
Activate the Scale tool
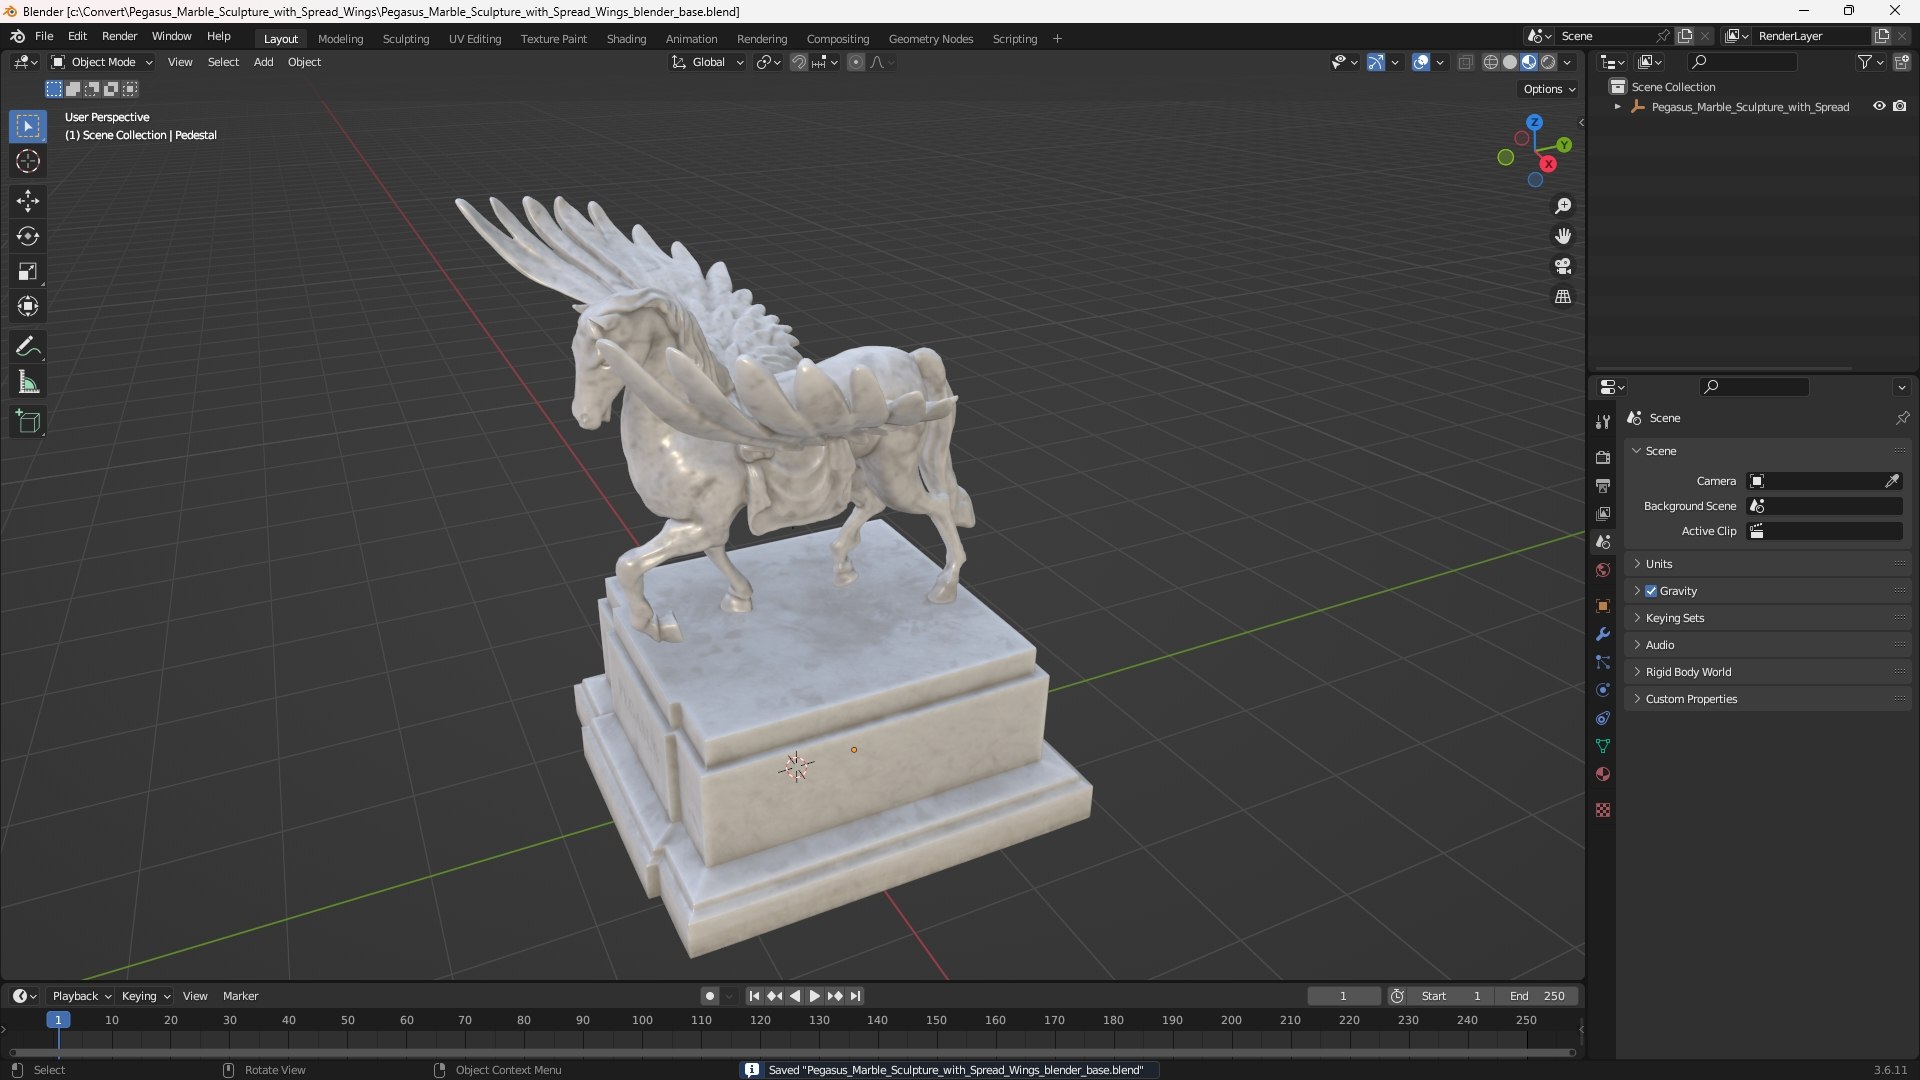(x=28, y=271)
